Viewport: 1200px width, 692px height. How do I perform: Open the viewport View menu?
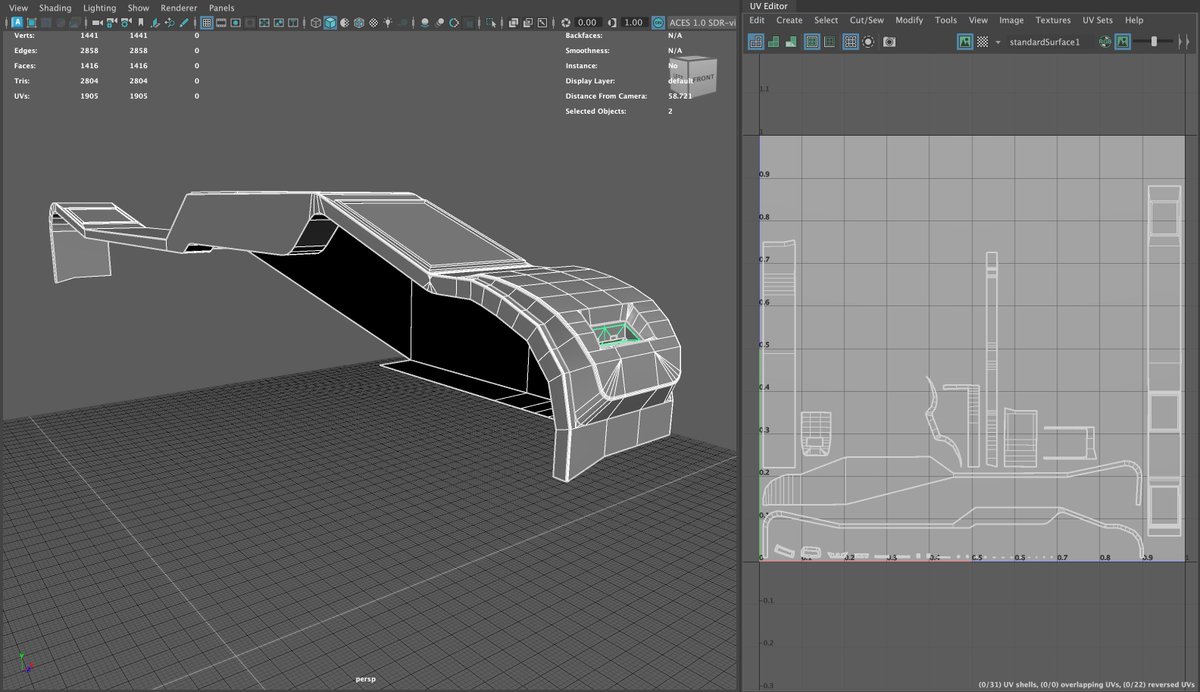click(x=18, y=7)
